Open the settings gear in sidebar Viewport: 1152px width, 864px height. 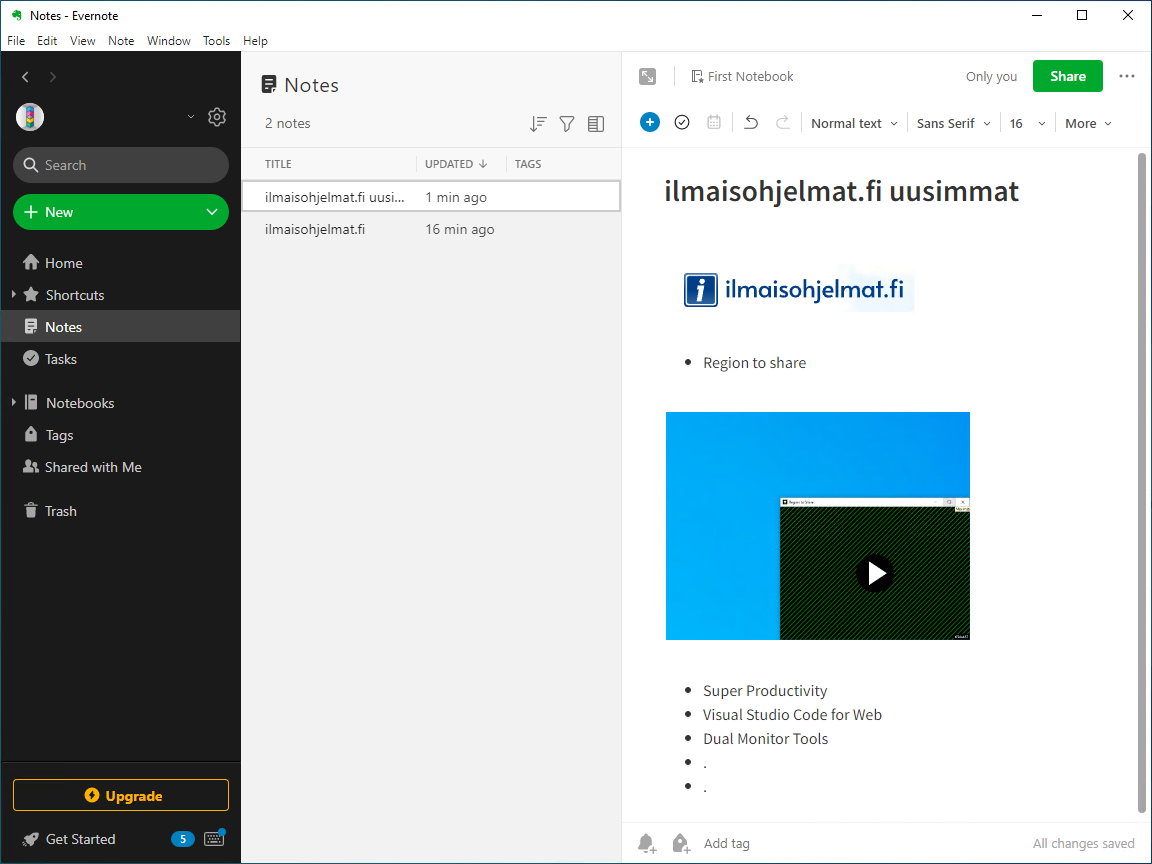pos(217,117)
